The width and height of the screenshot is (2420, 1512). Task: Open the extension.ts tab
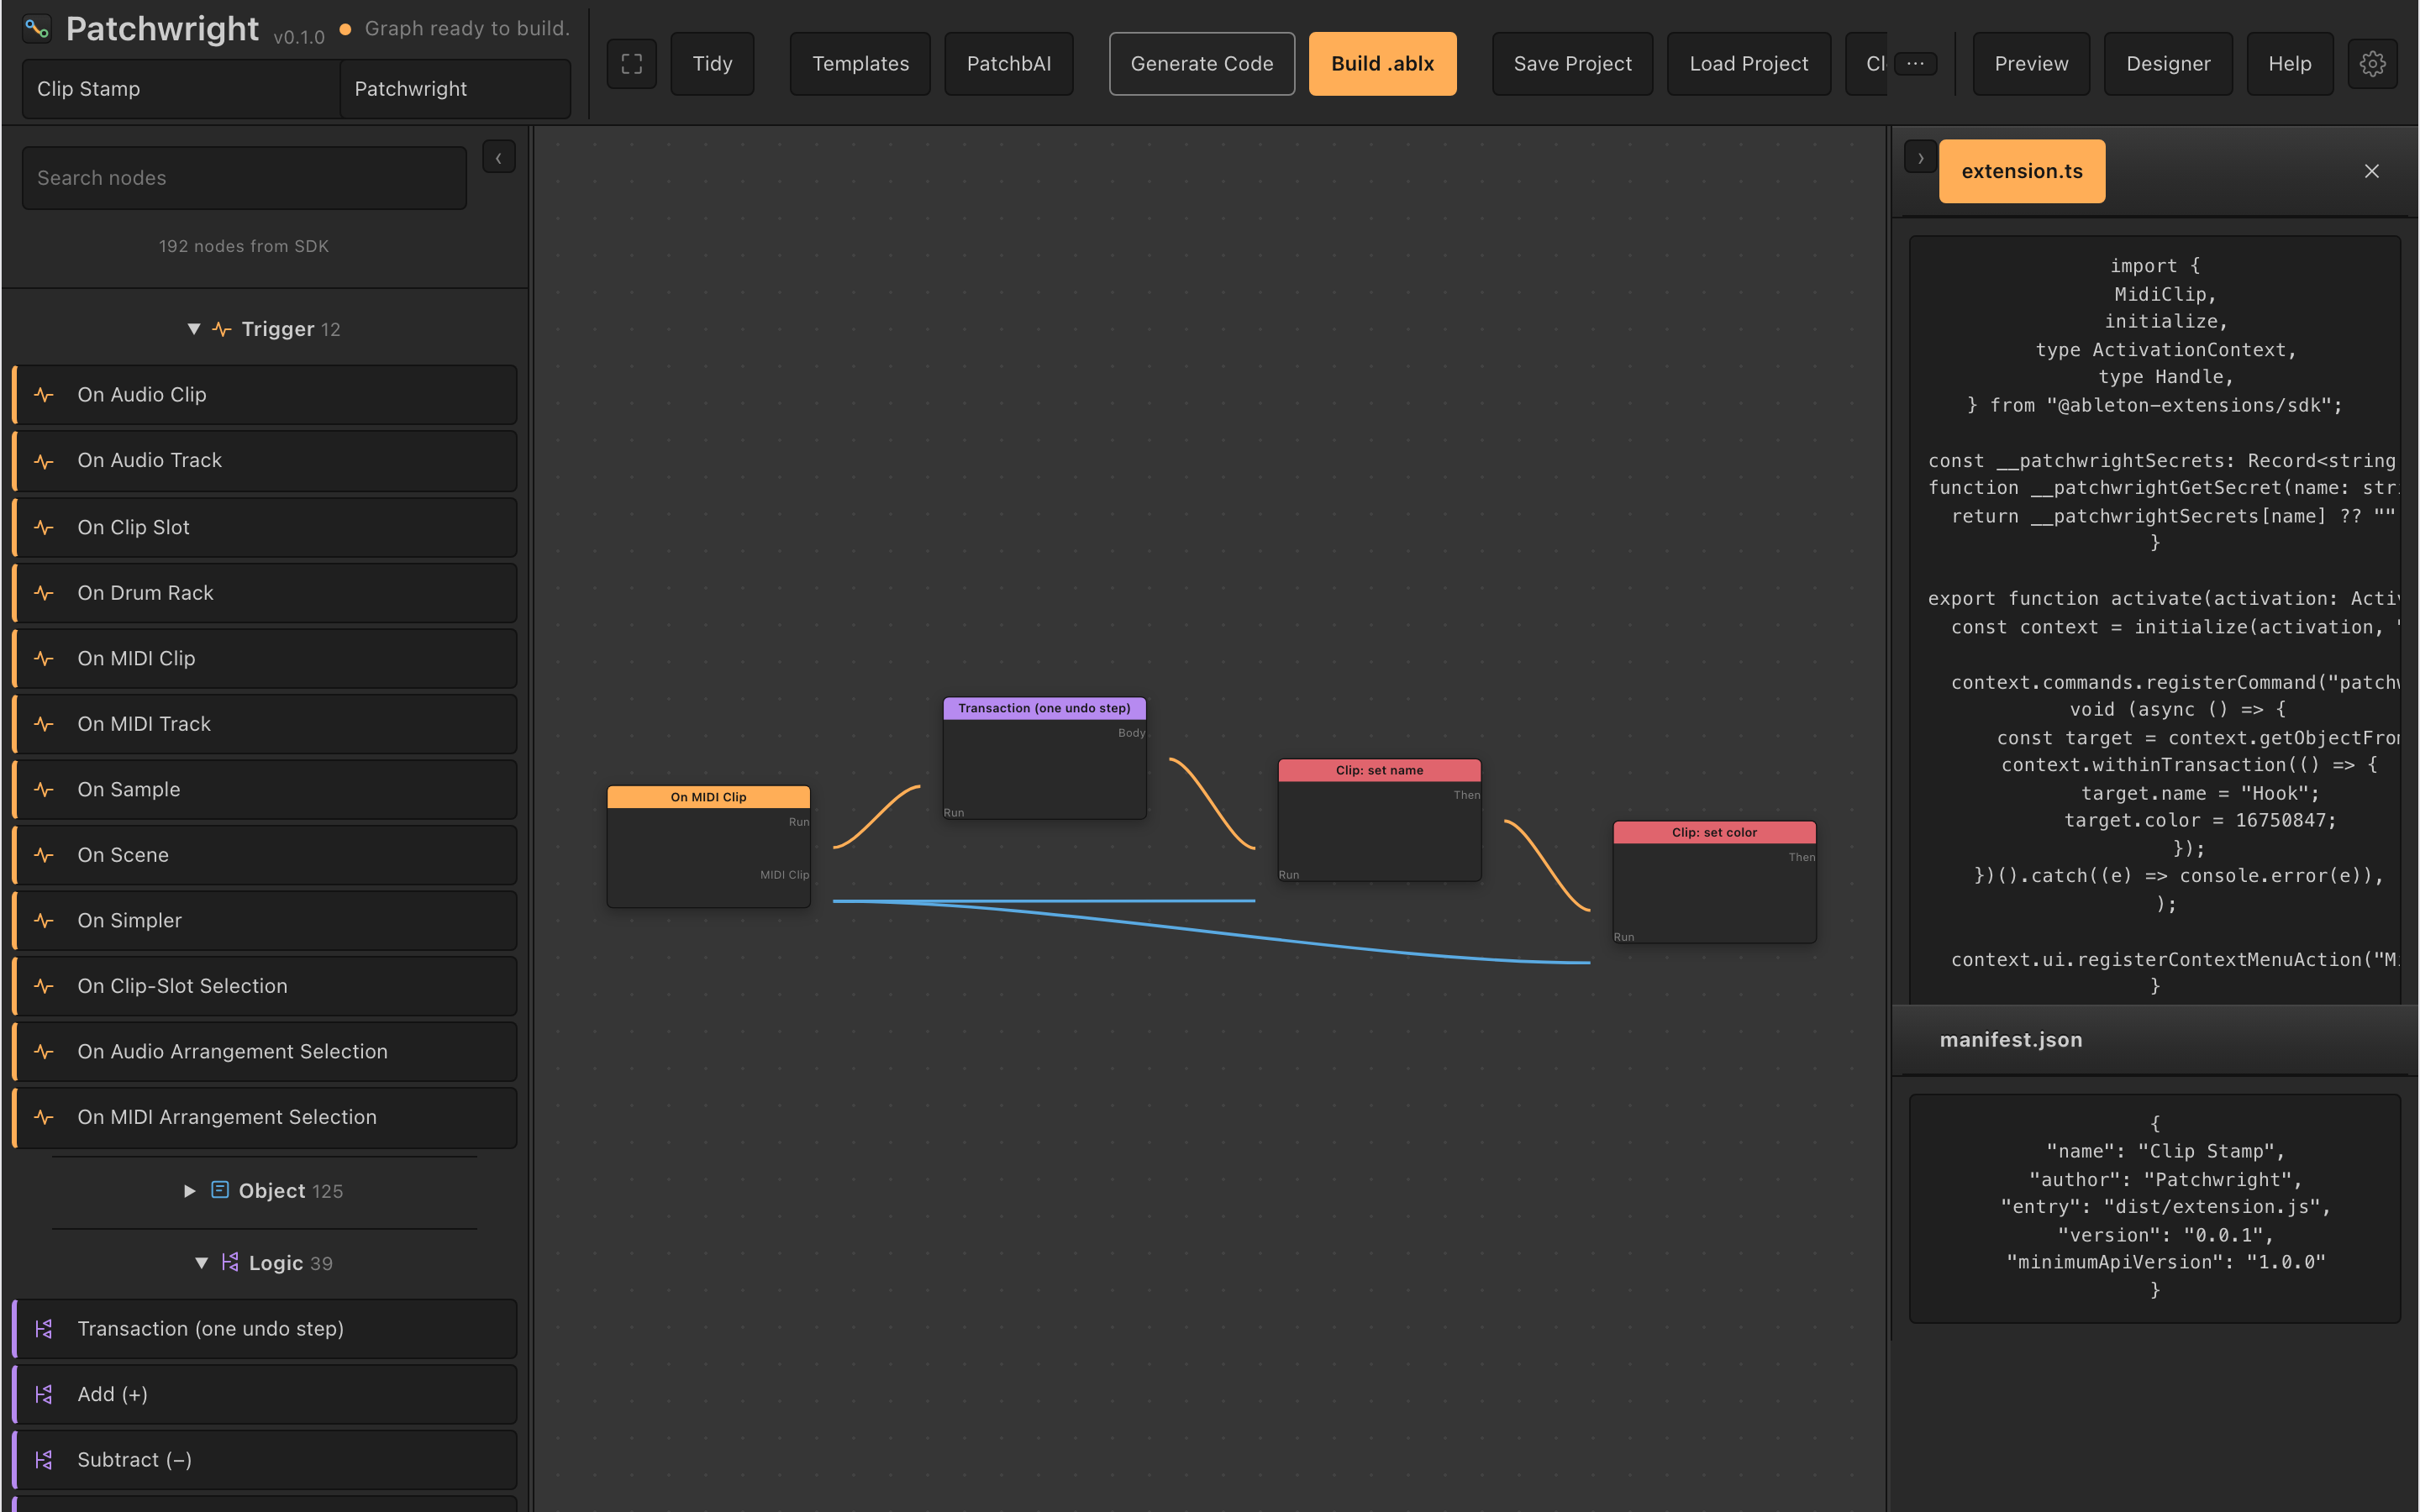point(2021,171)
